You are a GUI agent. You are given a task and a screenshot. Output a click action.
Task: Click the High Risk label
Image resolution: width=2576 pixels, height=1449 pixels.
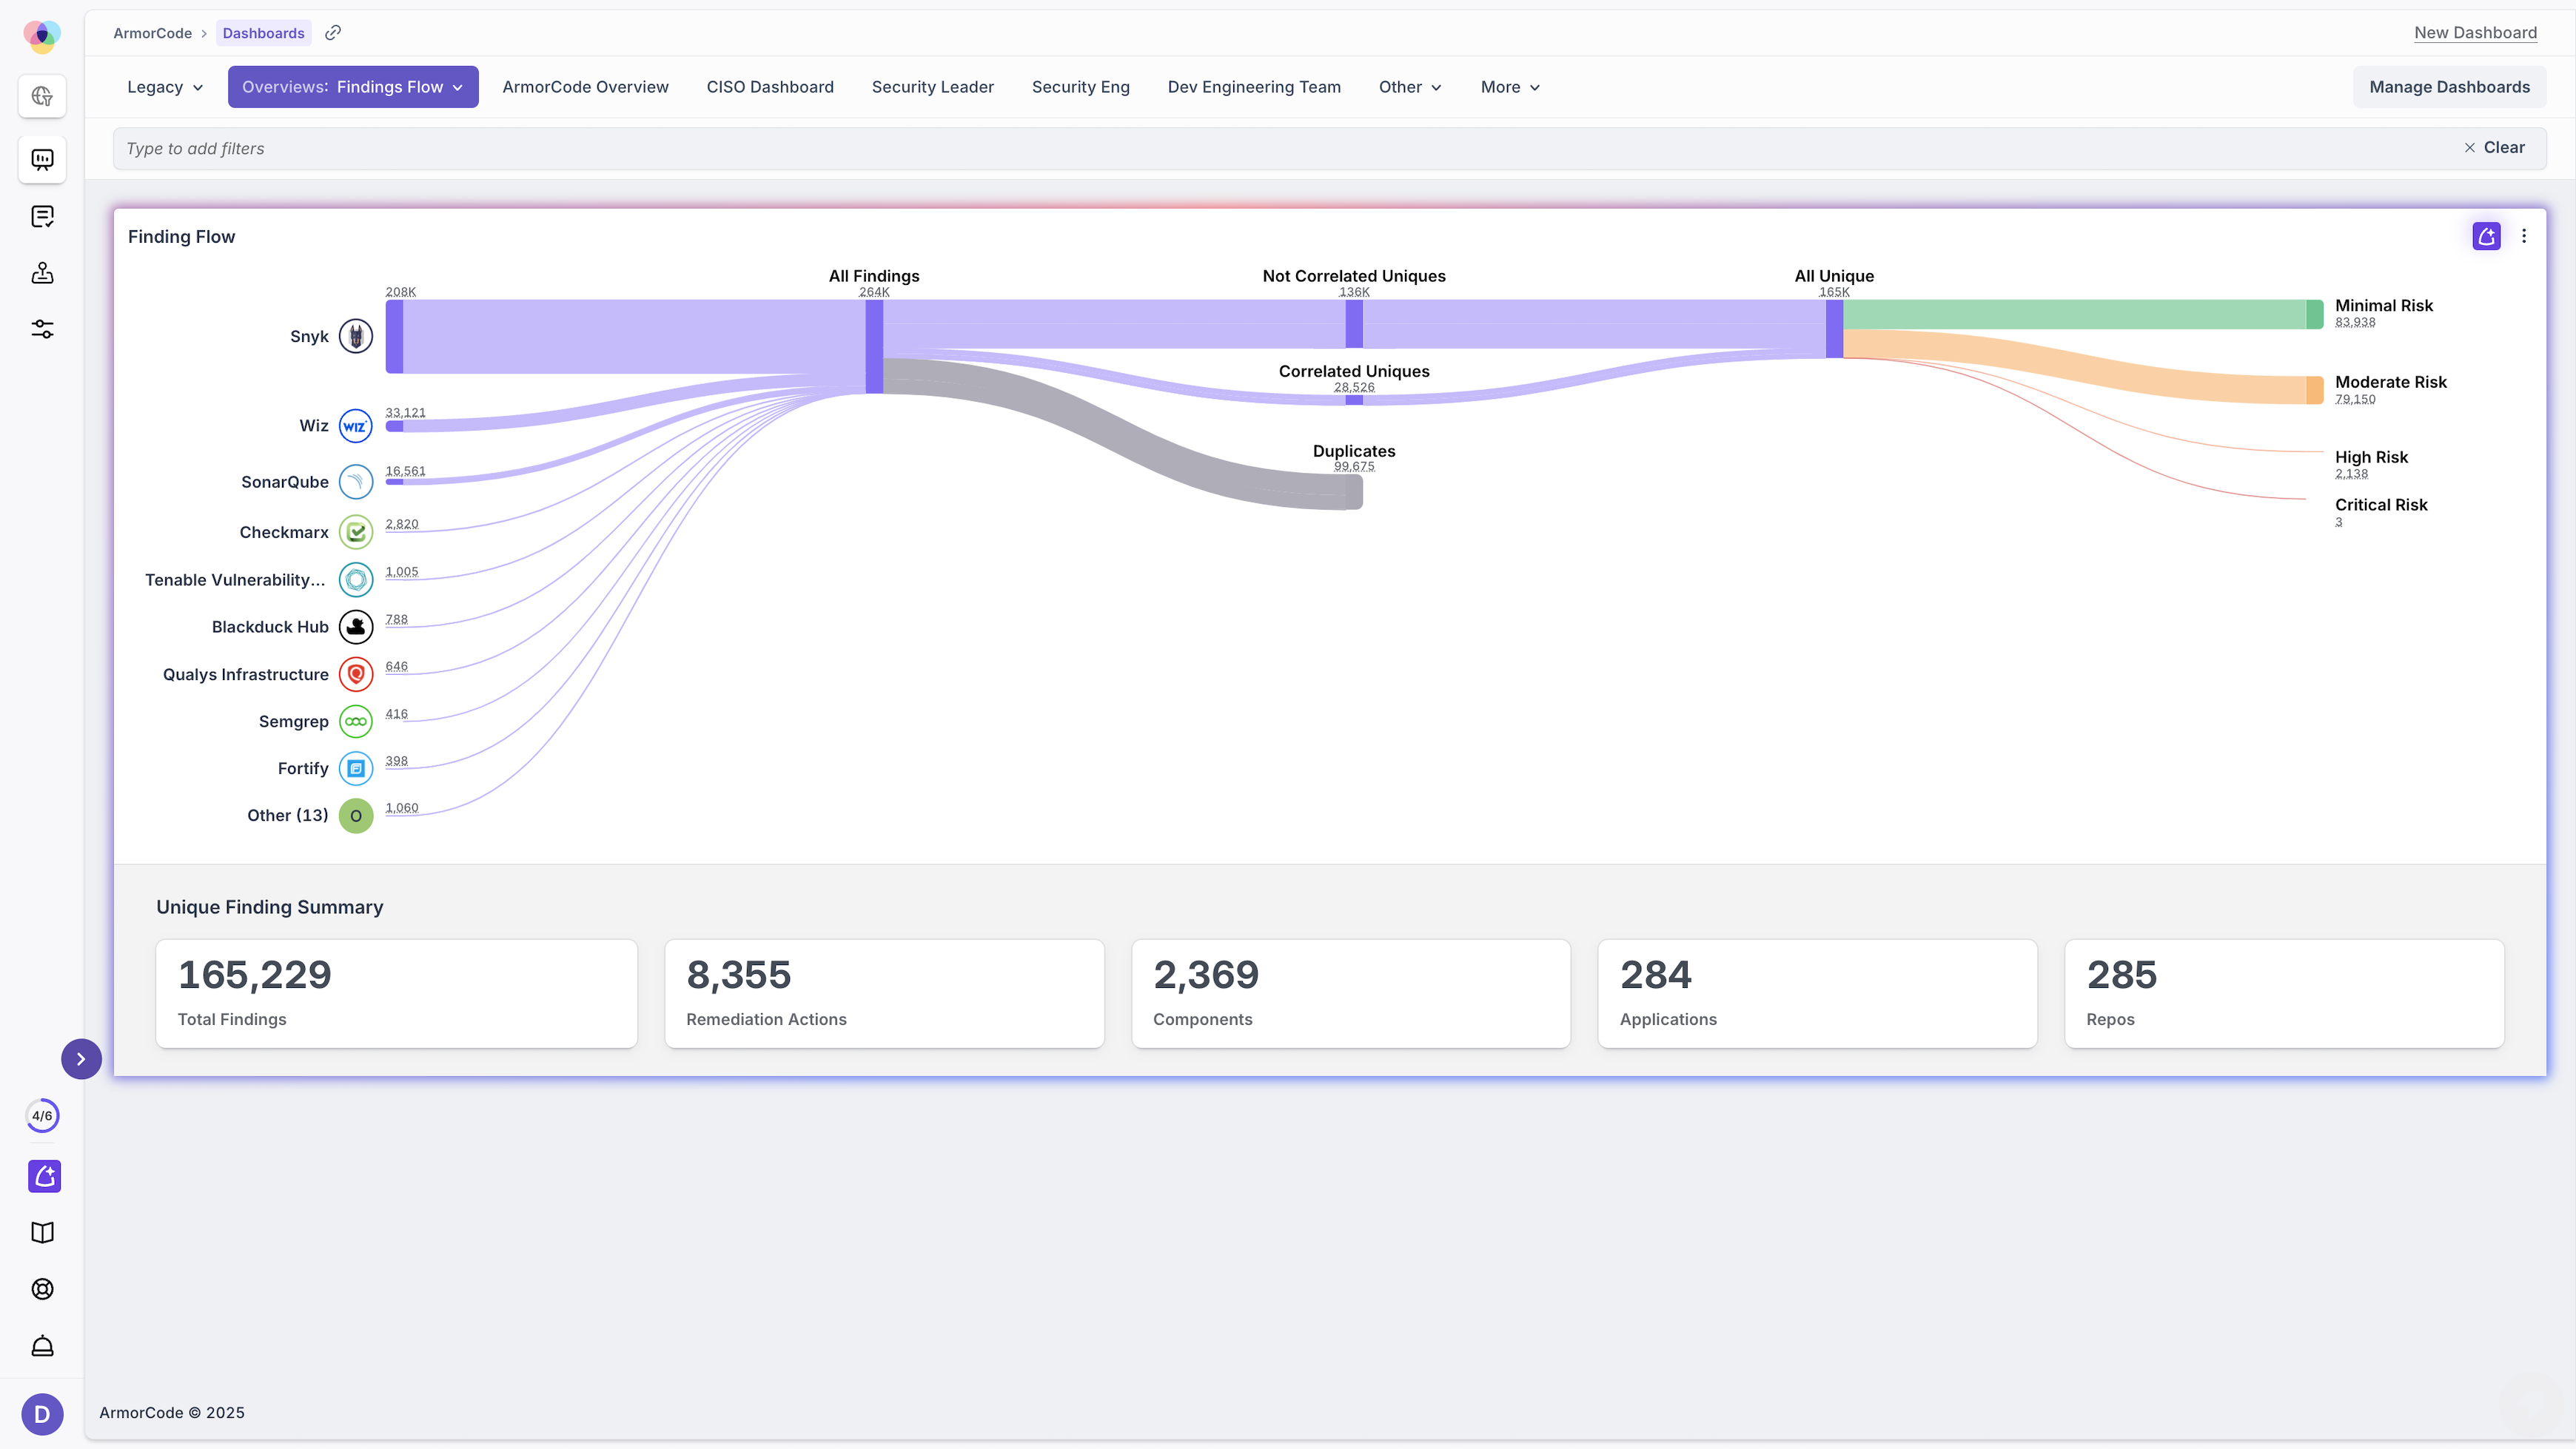pos(2371,457)
